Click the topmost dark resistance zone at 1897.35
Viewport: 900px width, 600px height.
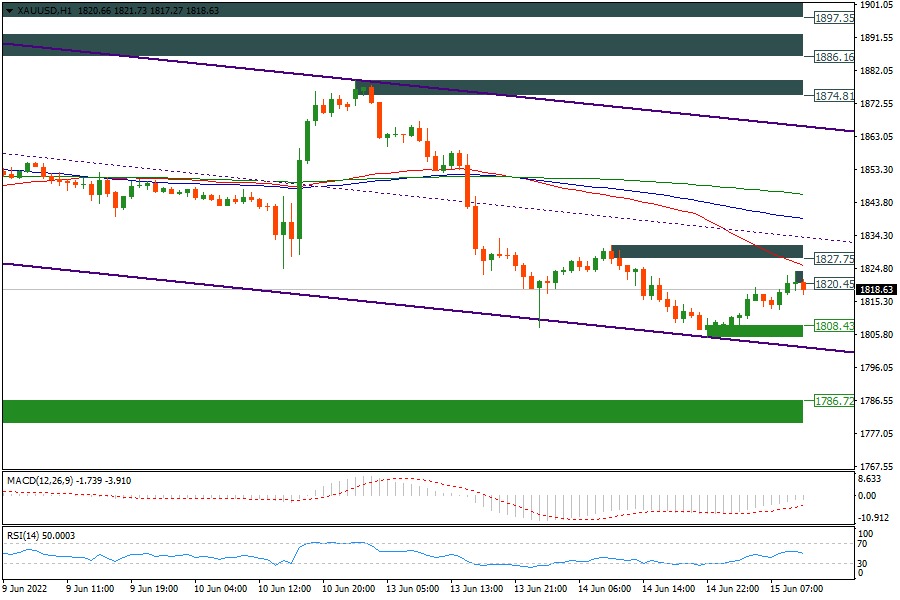coord(400,9)
